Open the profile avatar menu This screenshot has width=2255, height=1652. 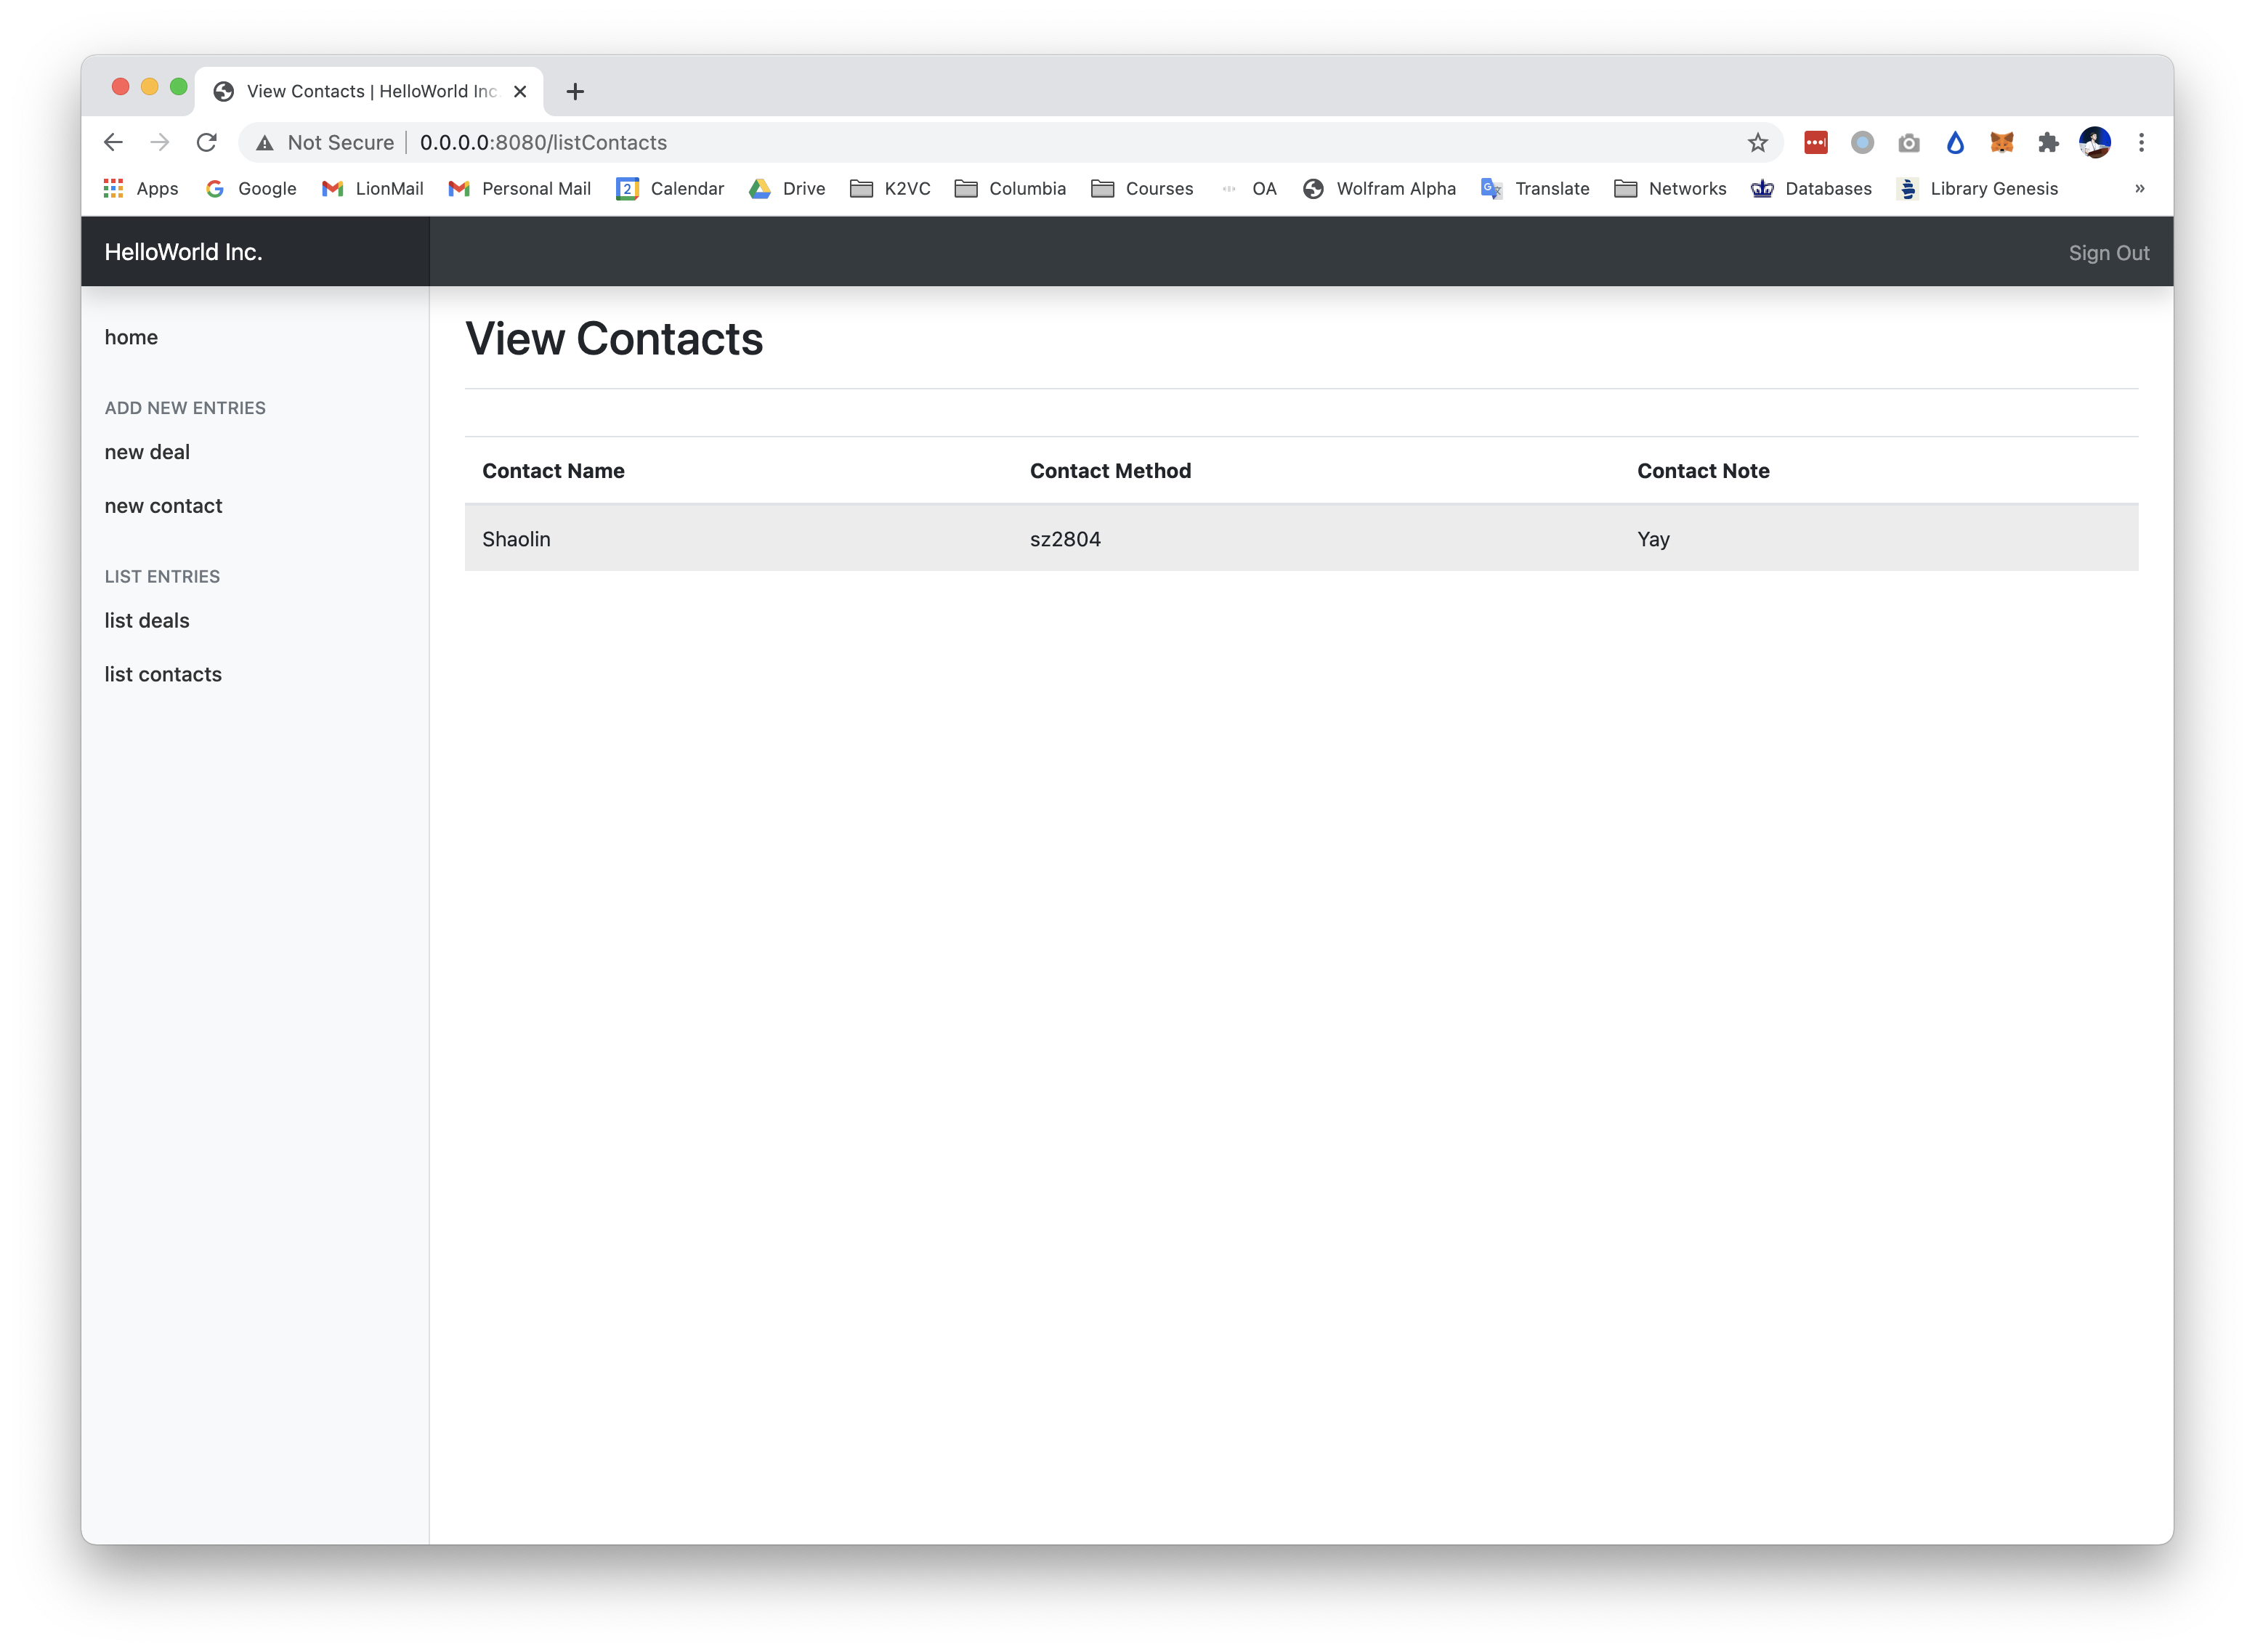2094,142
